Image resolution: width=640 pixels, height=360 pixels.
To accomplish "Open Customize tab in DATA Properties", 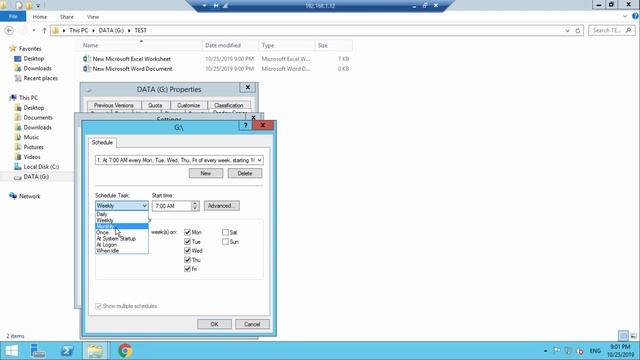I will (x=189, y=105).
